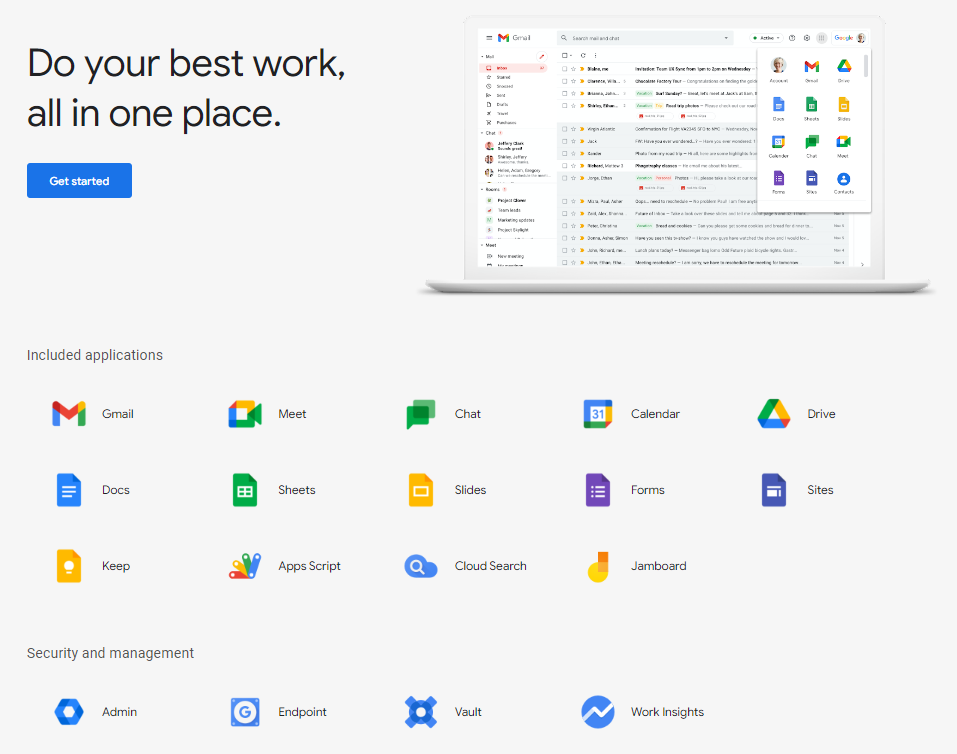The image size is (957, 754).
Task: Click the yellow Slides icon in applications list
Action: pyautogui.click(x=421, y=490)
